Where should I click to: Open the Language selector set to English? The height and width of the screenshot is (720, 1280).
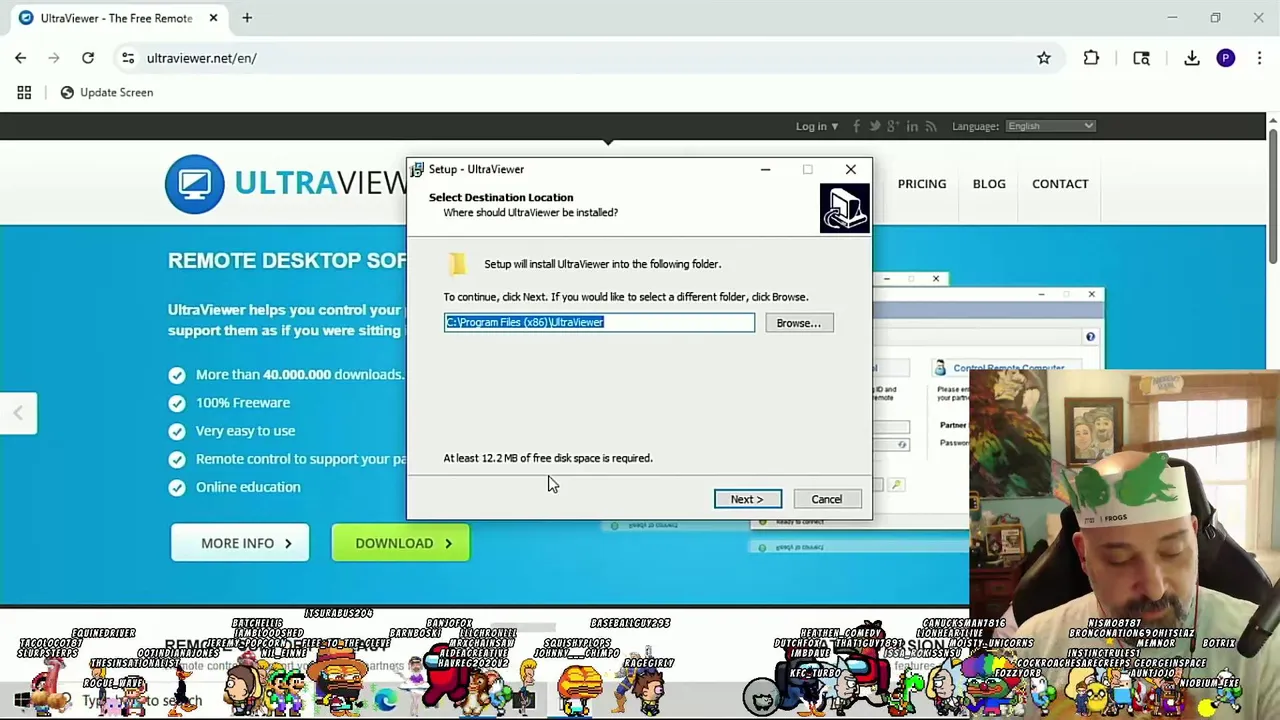[1050, 126]
